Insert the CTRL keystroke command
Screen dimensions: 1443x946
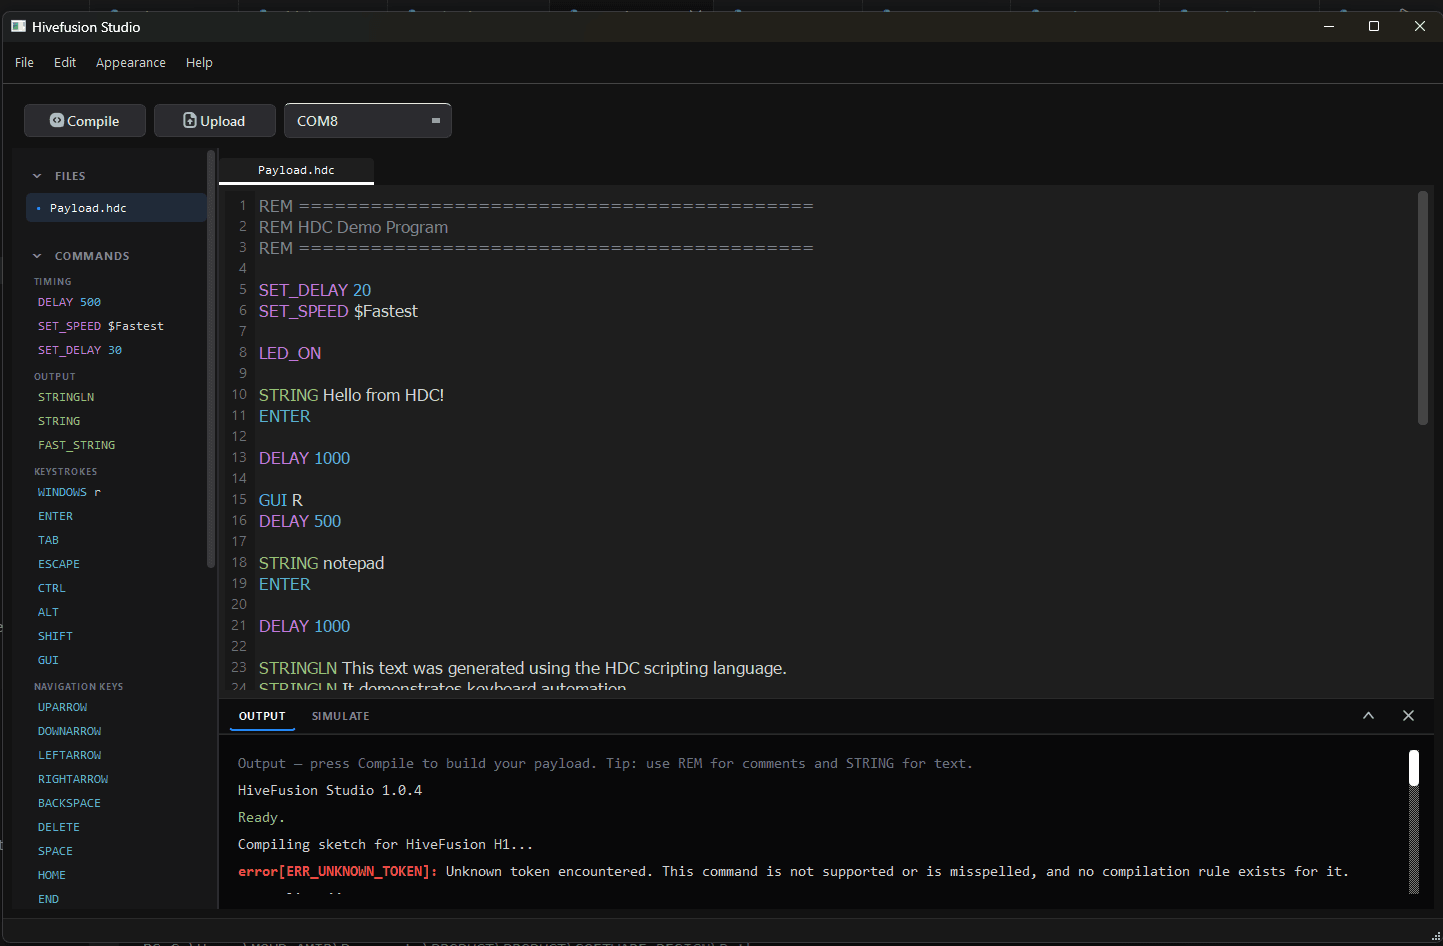click(51, 588)
